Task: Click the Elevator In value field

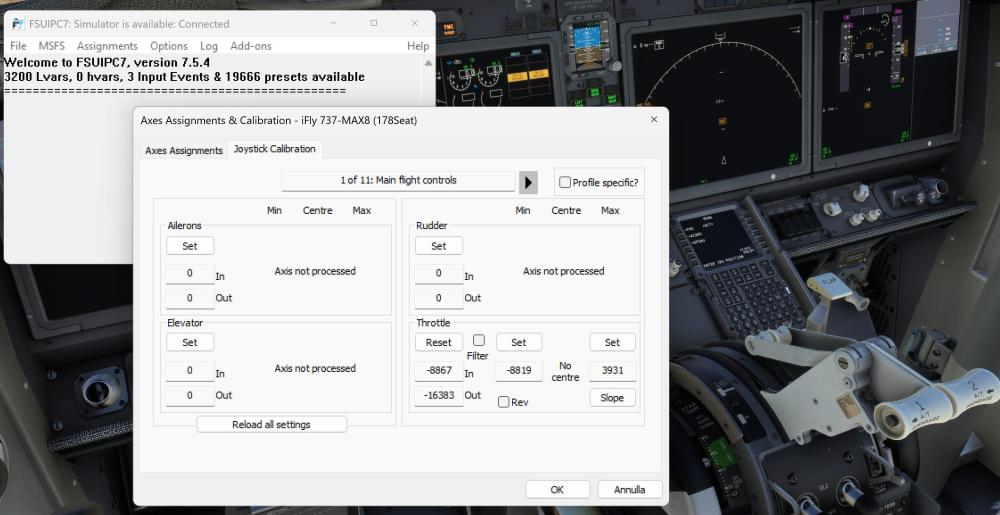Action: pos(190,371)
